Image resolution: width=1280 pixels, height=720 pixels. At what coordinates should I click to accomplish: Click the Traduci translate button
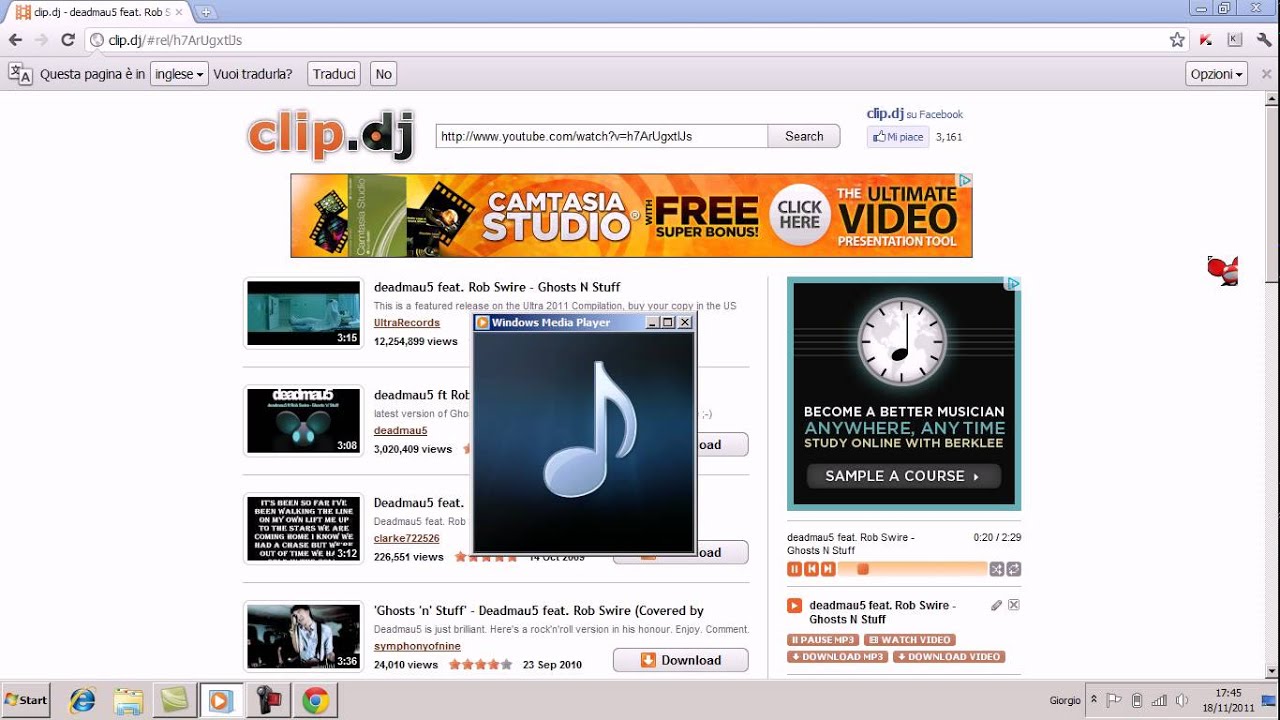[x=334, y=74]
